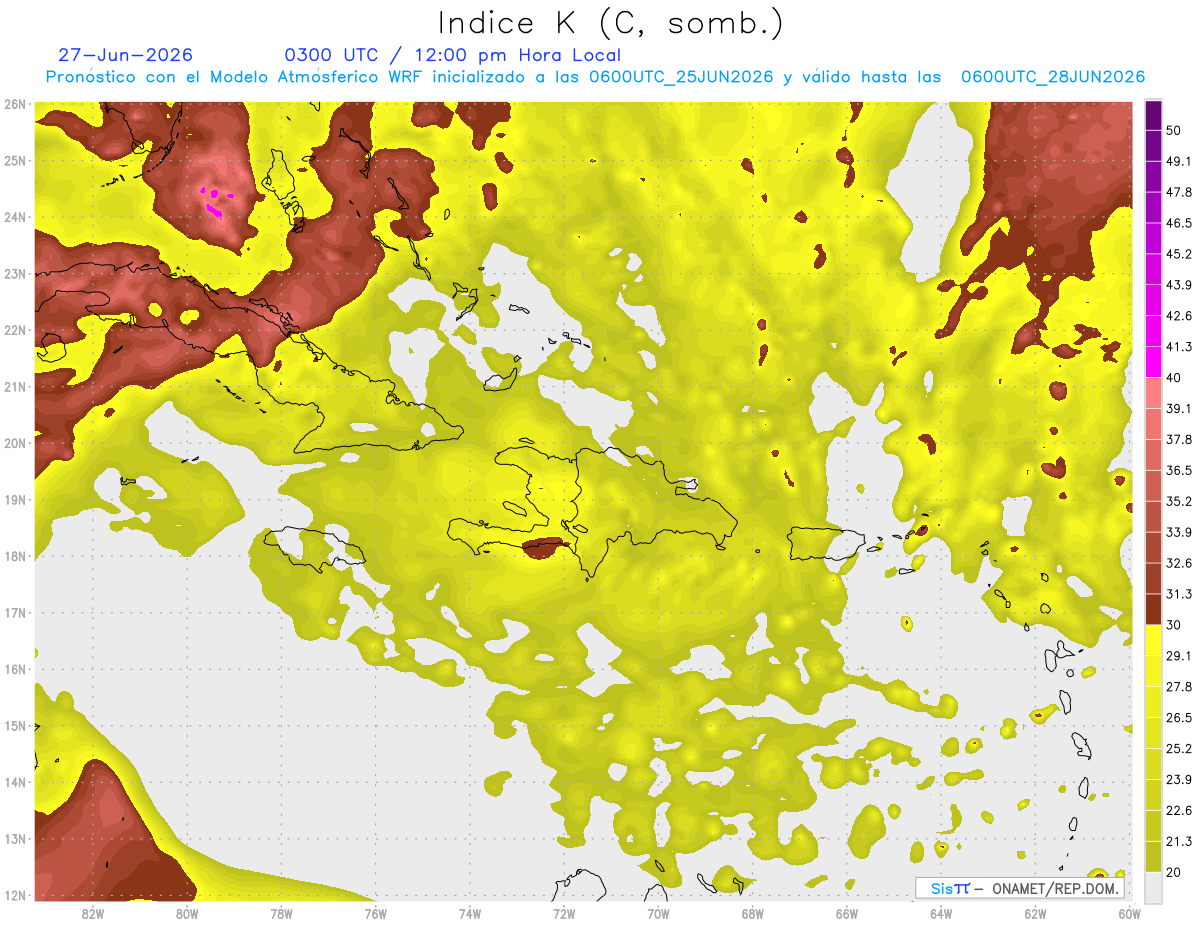The width and height of the screenshot is (1200, 927).
Task: Click the "ONAMET/REP.DOM." credit label
Action: (x=1054, y=888)
